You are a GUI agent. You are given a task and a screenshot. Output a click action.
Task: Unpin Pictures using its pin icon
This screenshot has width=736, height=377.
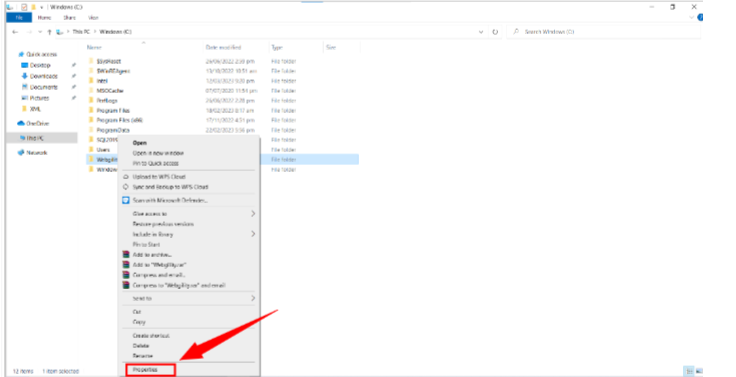coord(74,98)
